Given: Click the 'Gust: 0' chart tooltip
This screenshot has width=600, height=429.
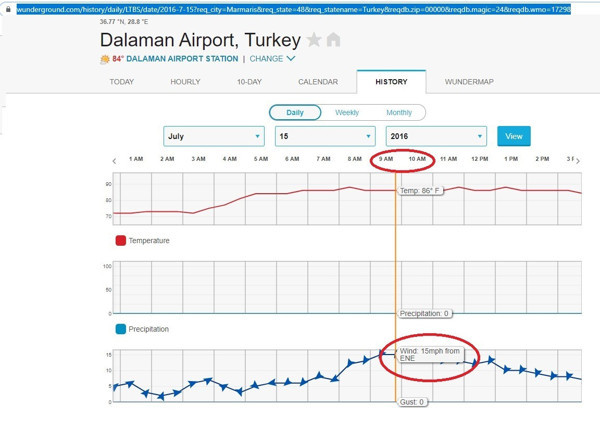Looking at the screenshot, I should click(x=412, y=402).
